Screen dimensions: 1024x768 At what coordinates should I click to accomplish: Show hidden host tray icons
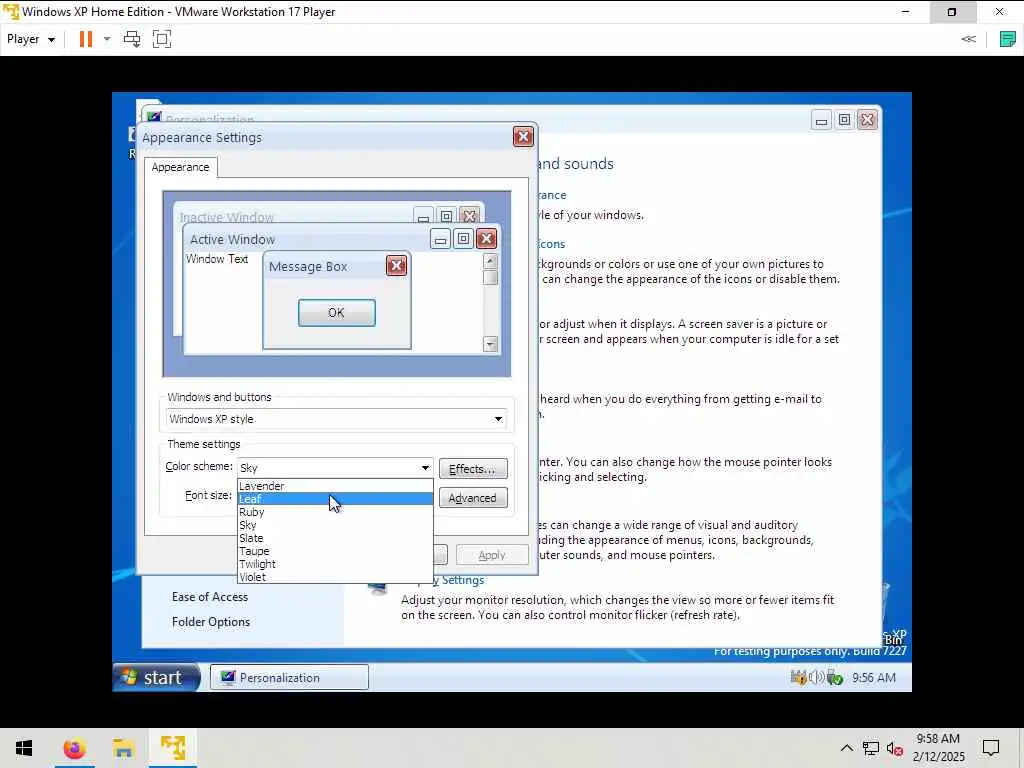click(x=846, y=748)
